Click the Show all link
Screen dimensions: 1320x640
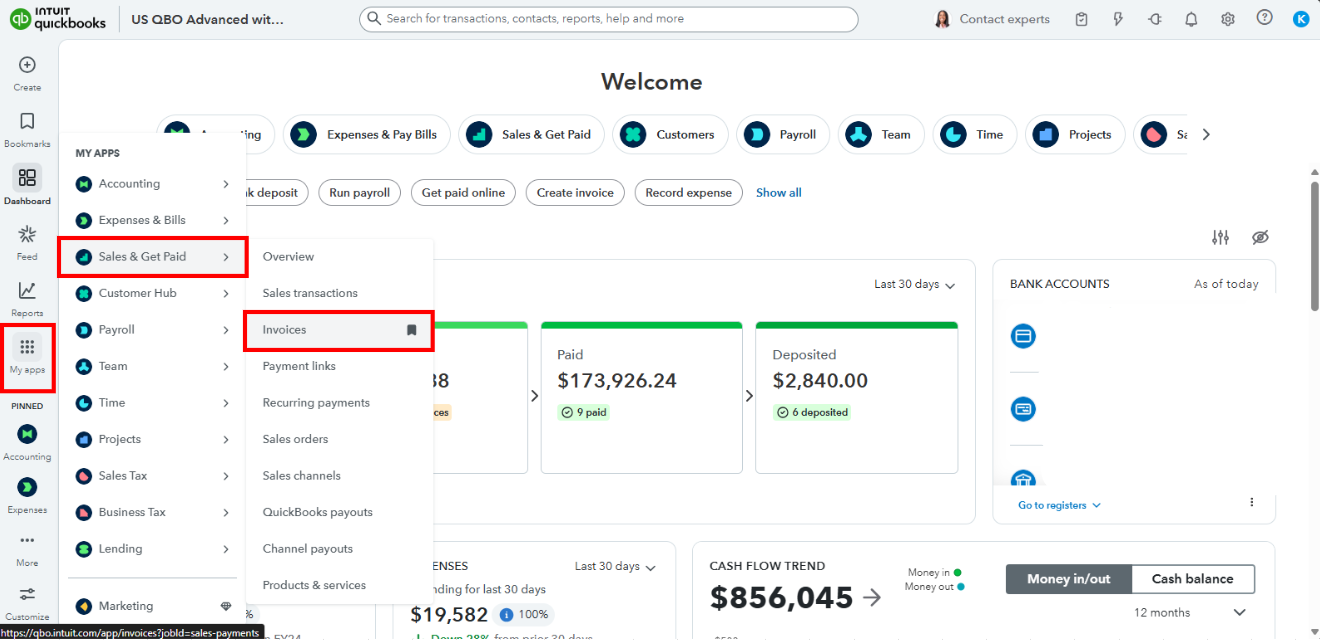click(x=778, y=193)
